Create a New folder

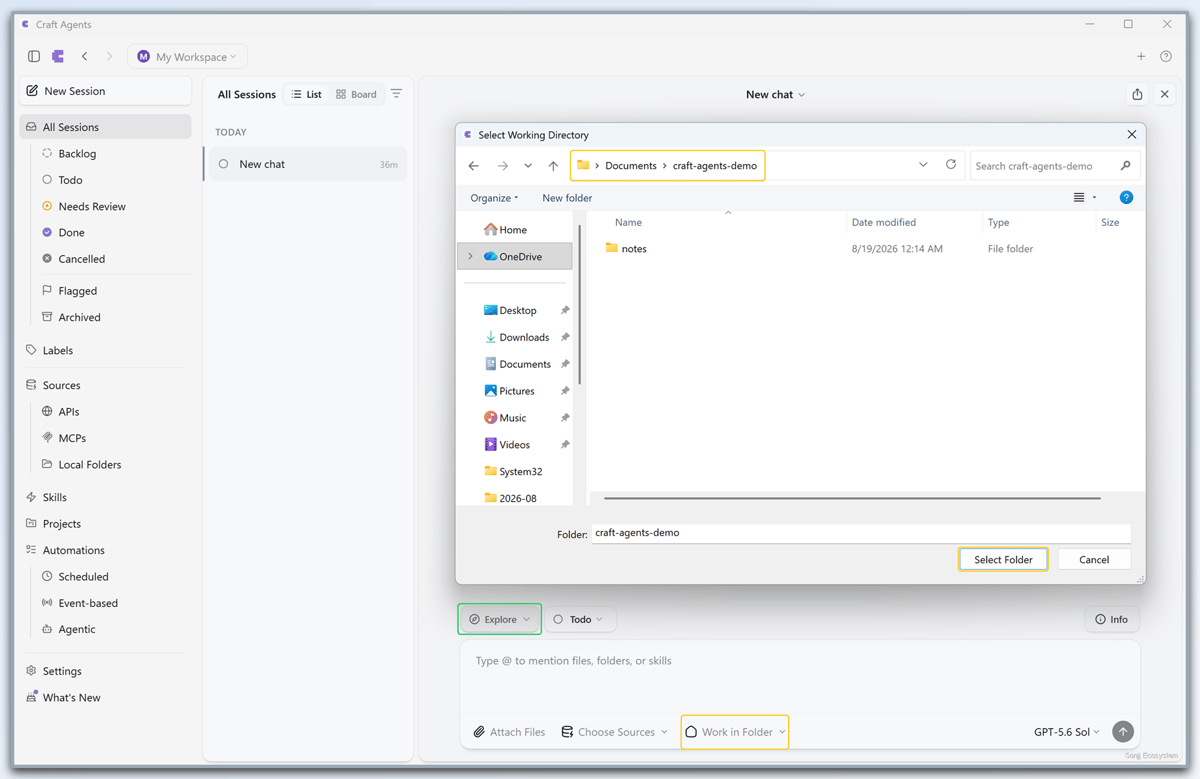(x=567, y=198)
